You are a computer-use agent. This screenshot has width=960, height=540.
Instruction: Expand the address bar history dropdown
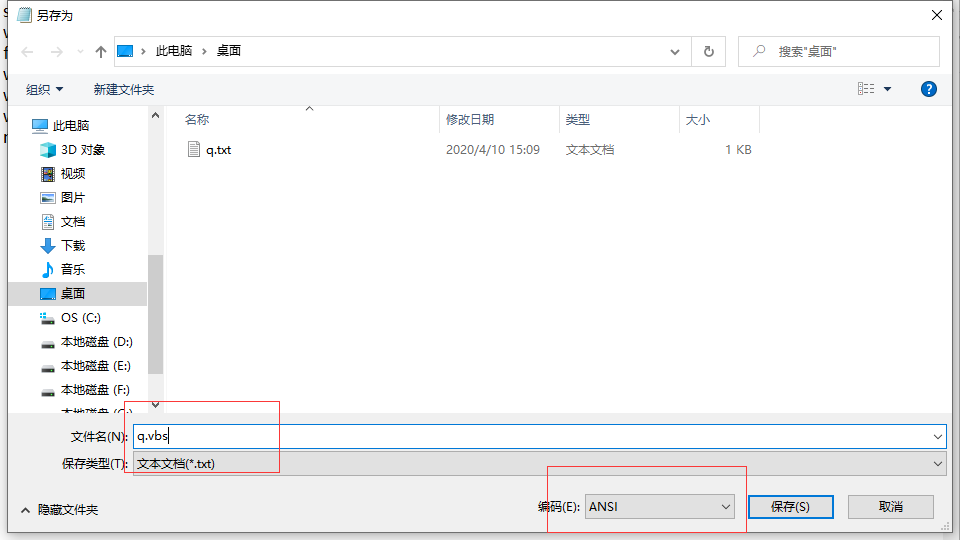(x=675, y=52)
